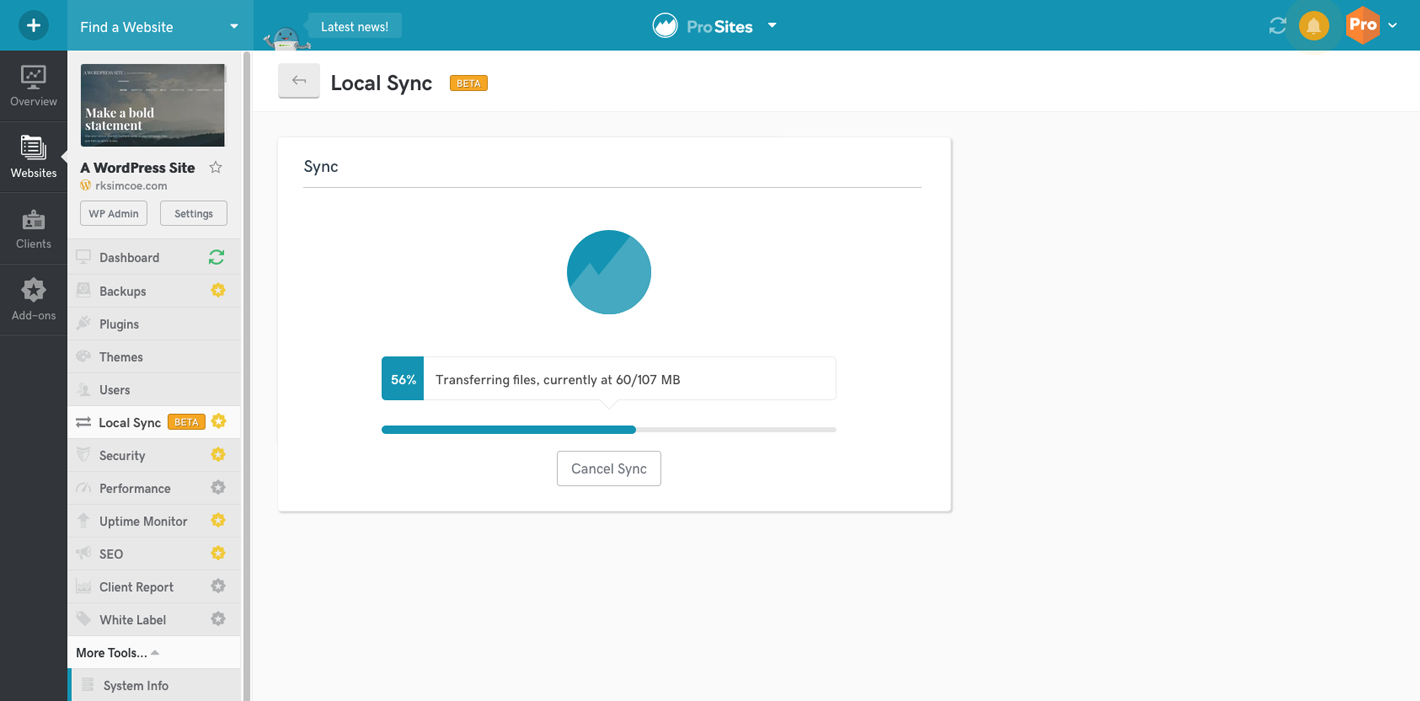The height and width of the screenshot is (701, 1420).
Task: Open the Overview section
Action: point(33,86)
